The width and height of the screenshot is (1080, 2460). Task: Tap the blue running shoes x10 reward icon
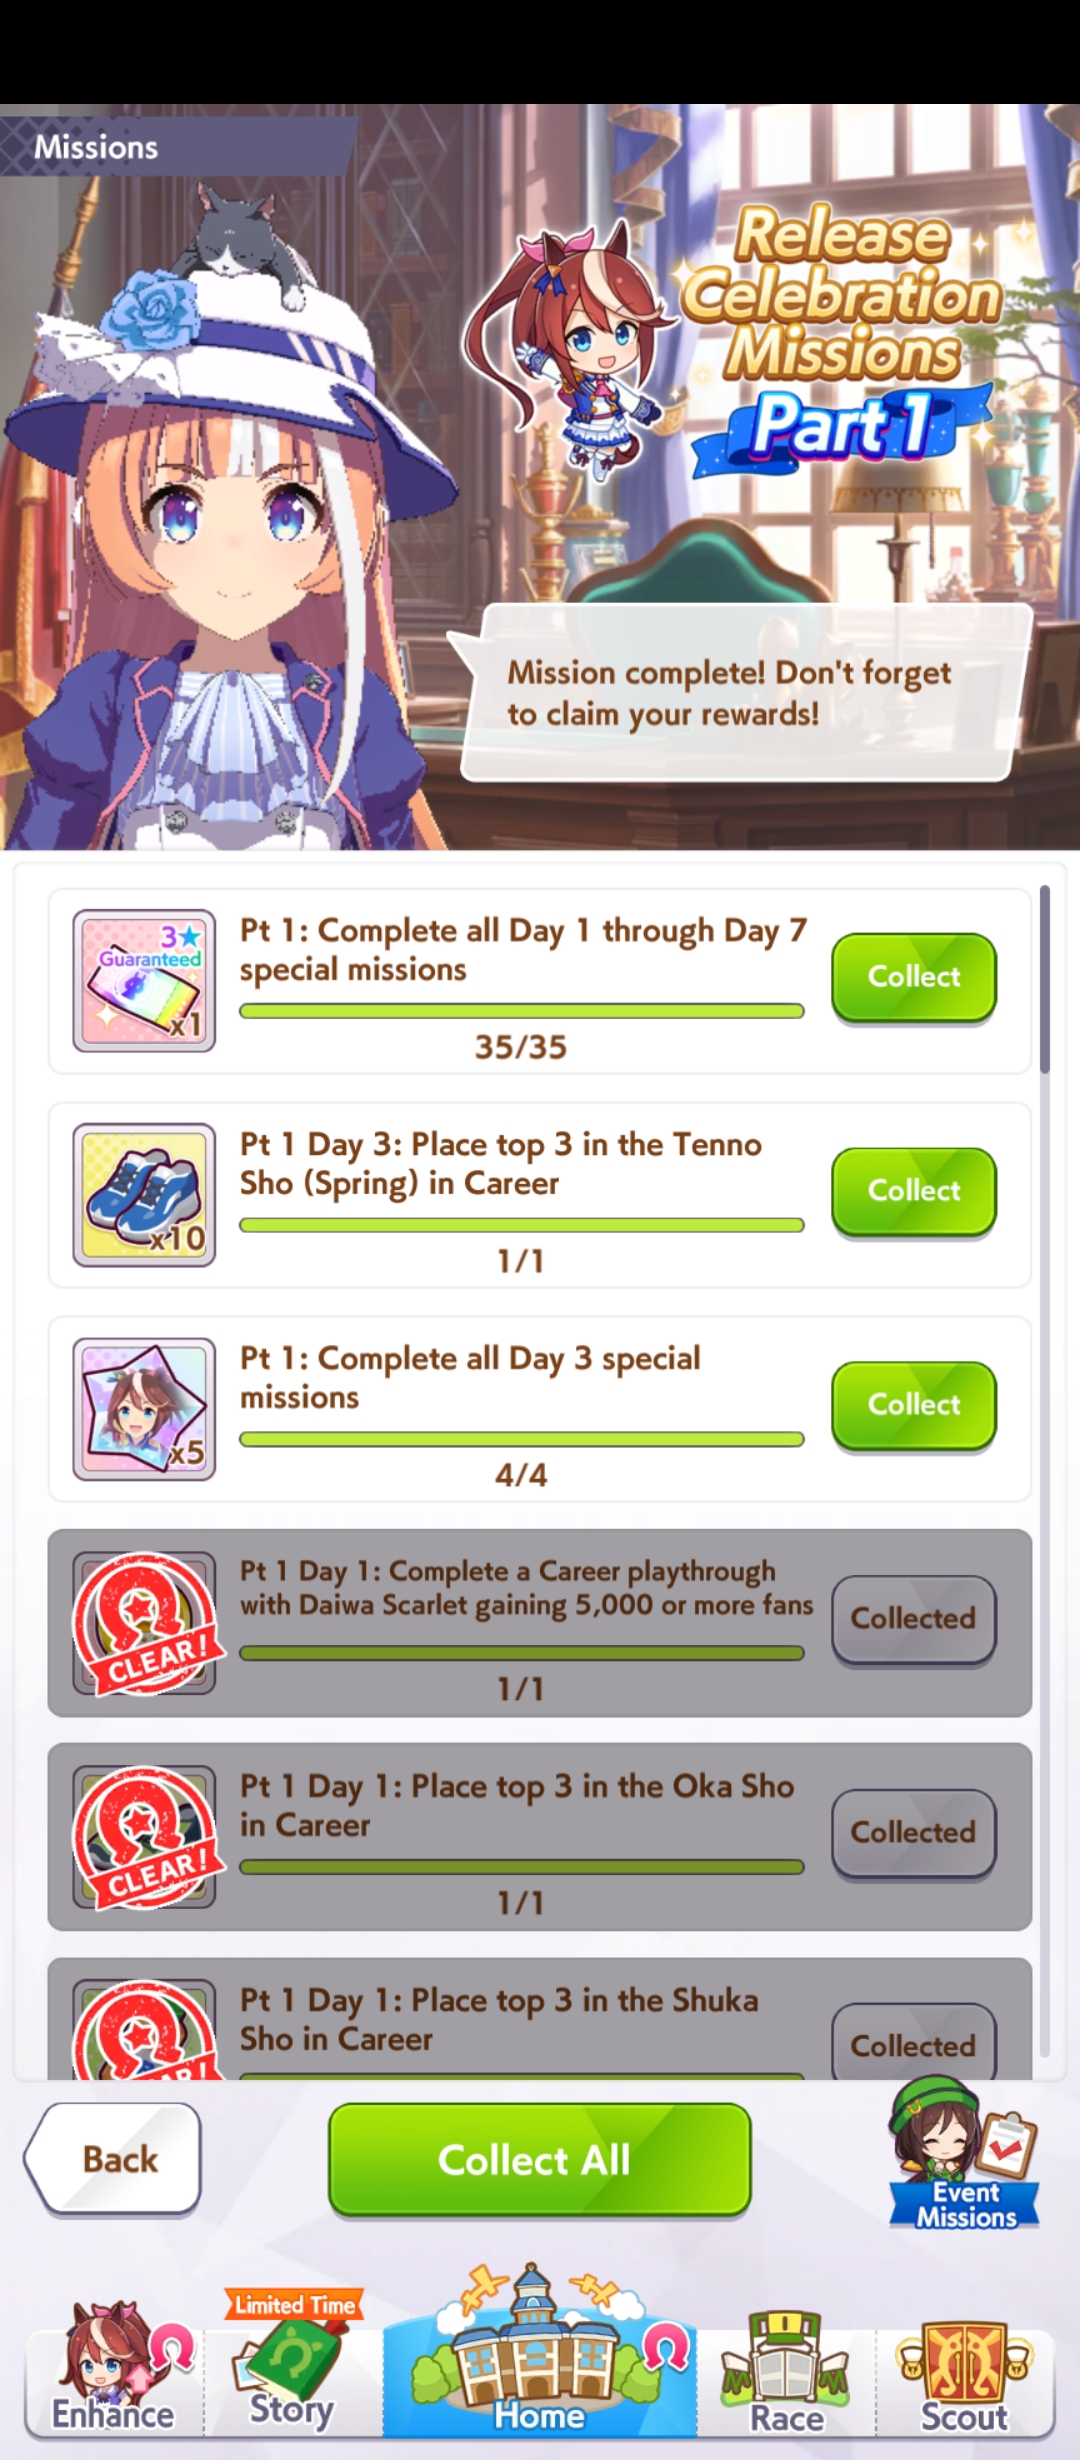point(144,1194)
